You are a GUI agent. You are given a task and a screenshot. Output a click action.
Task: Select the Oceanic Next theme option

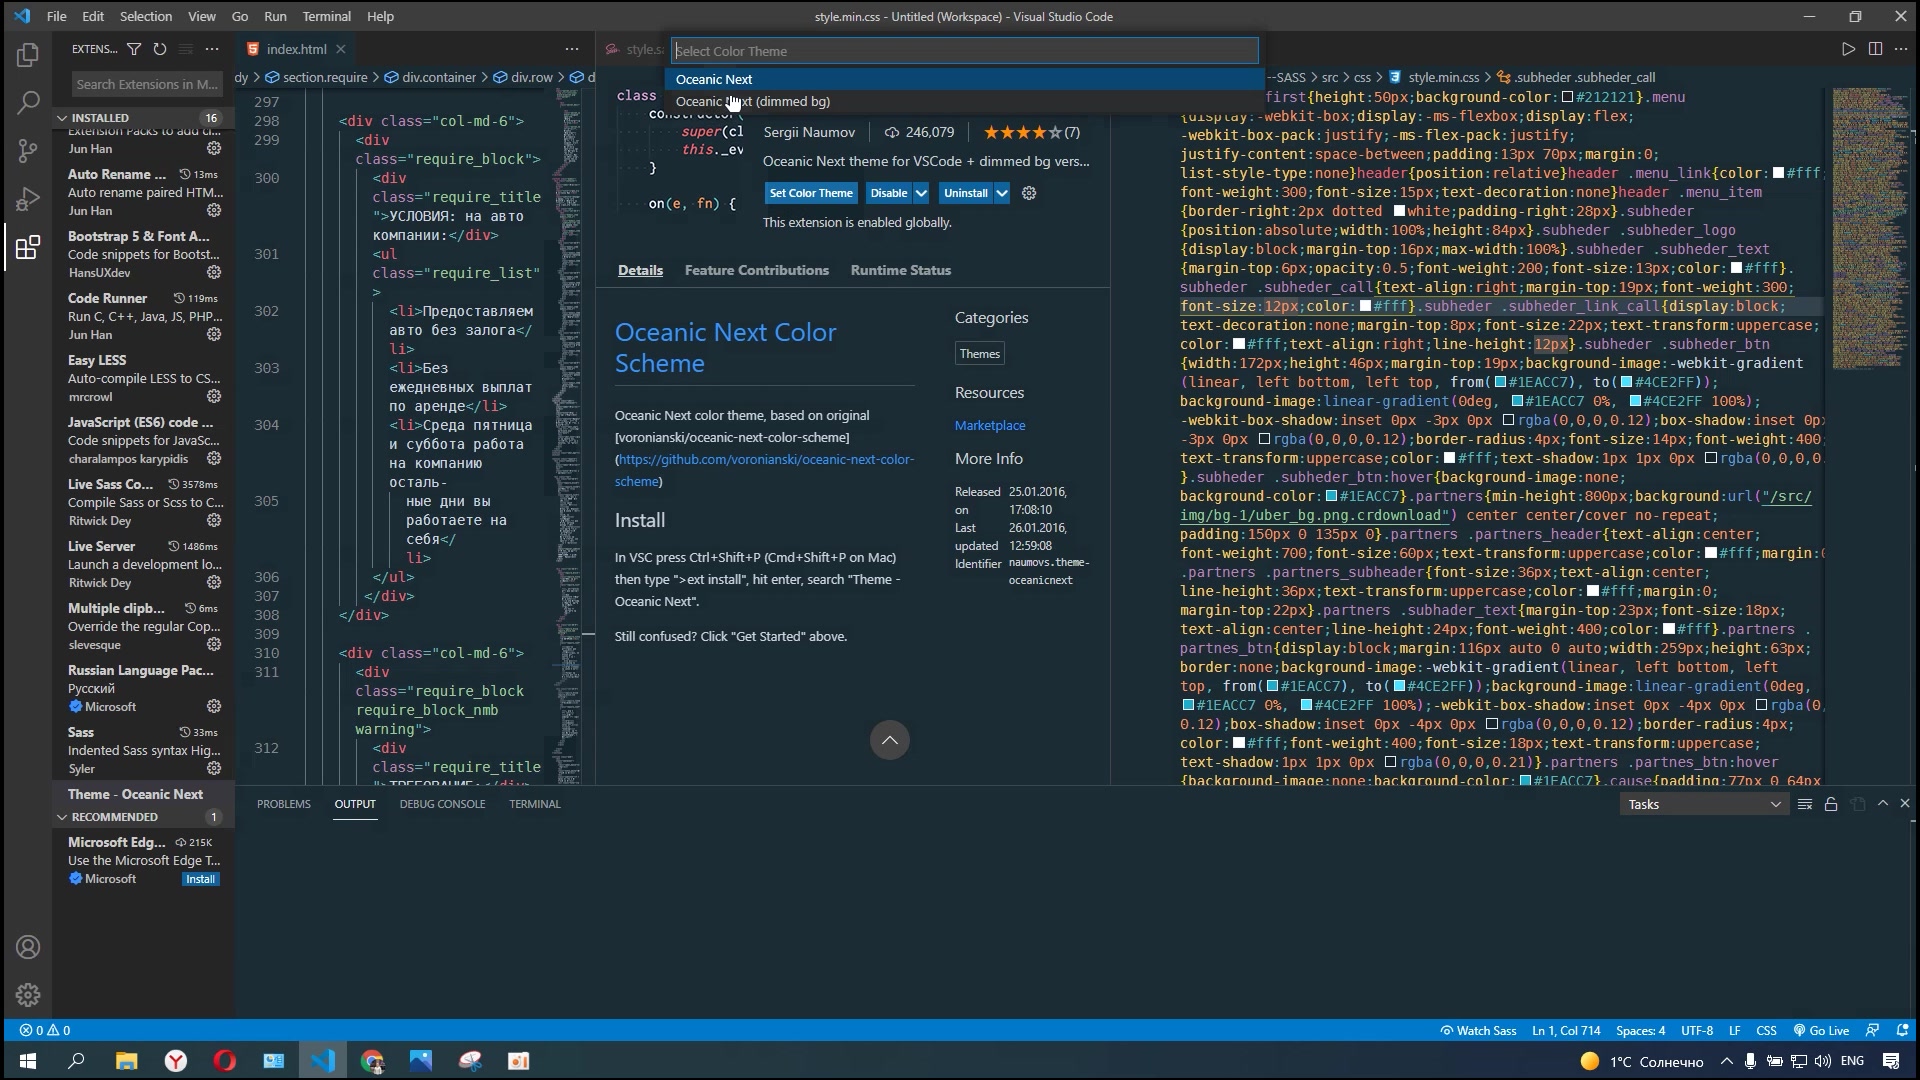[964, 79]
